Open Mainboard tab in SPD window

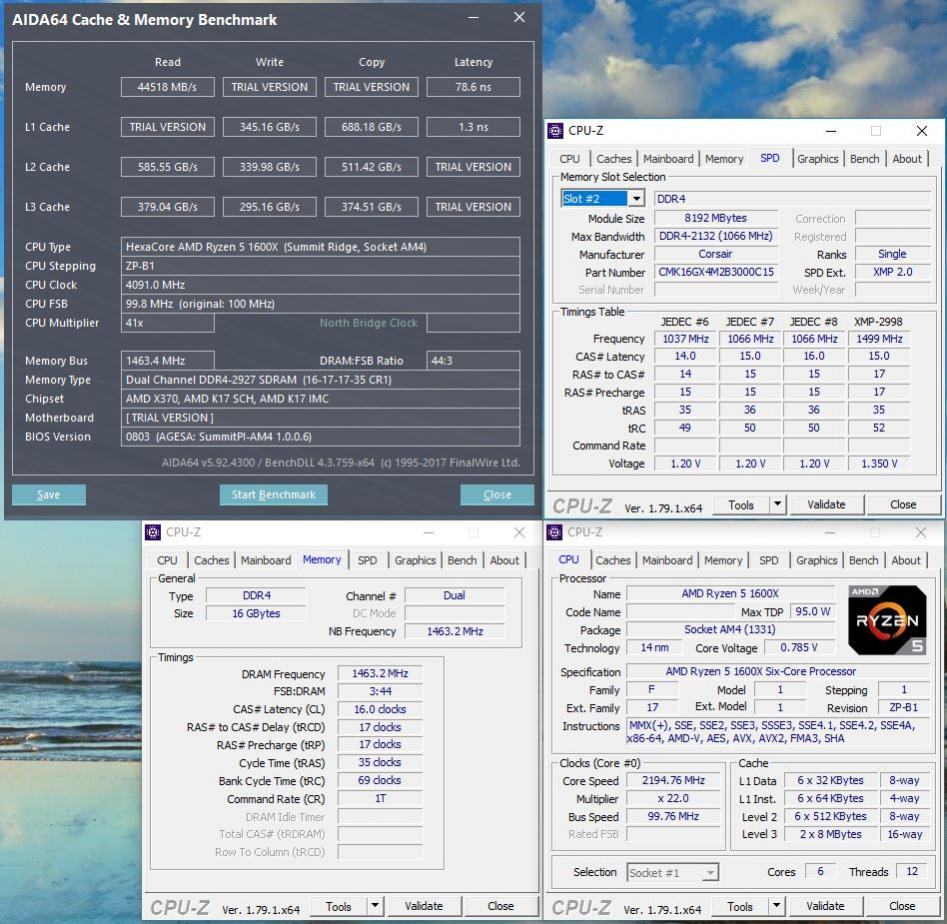pyautogui.click(x=668, y=159)
